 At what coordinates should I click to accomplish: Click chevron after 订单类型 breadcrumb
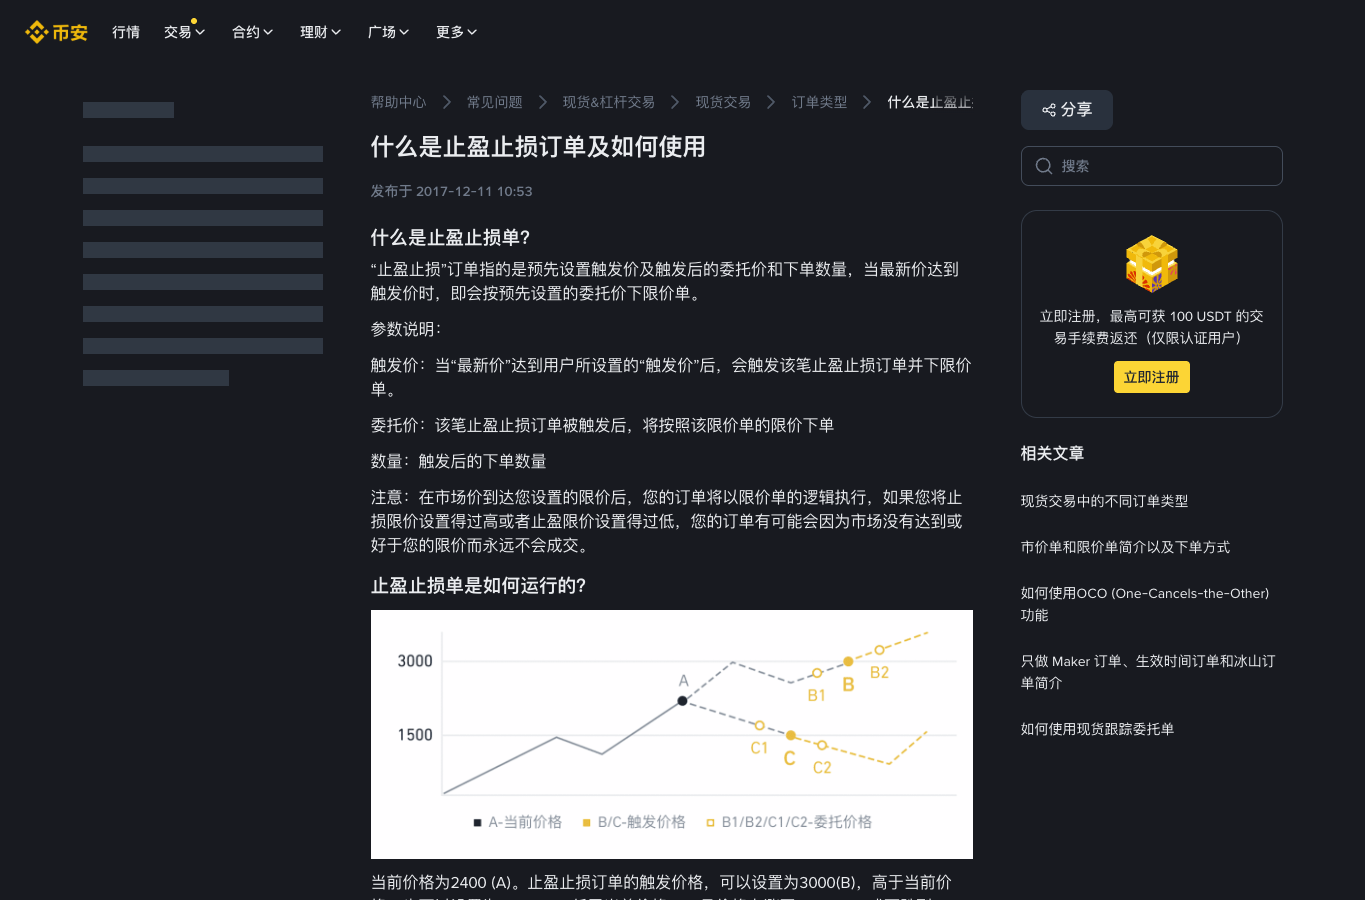[867, 102]
